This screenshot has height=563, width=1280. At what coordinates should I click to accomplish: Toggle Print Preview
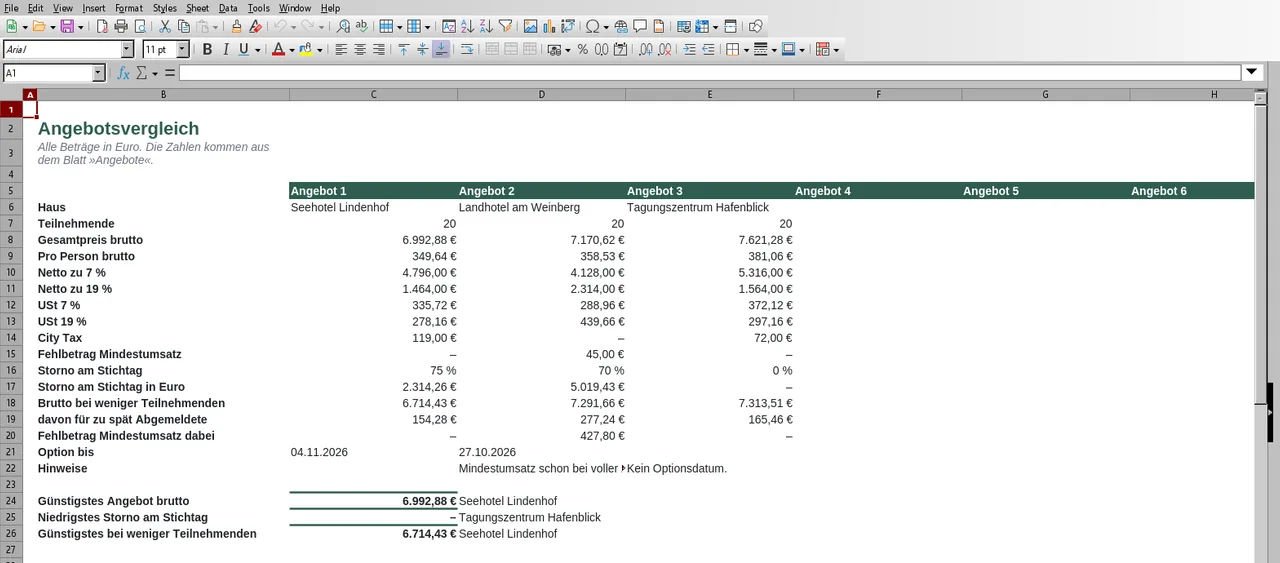click(140, 26)
